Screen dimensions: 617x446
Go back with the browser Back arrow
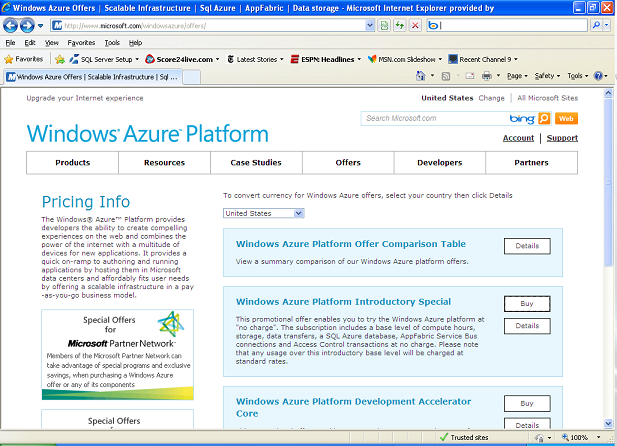pyautogui.click(x=10, y=26)
